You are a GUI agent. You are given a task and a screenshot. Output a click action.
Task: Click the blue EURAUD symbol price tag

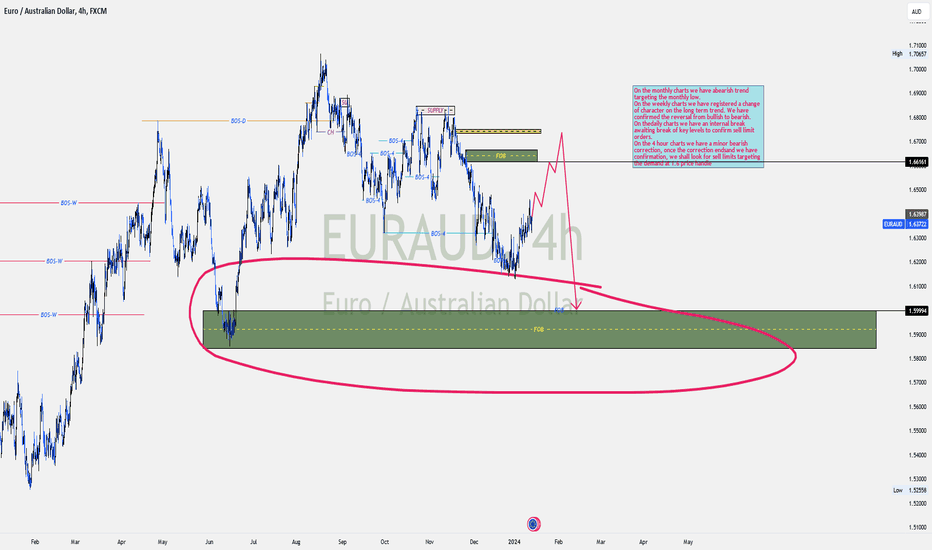[893, 224]
